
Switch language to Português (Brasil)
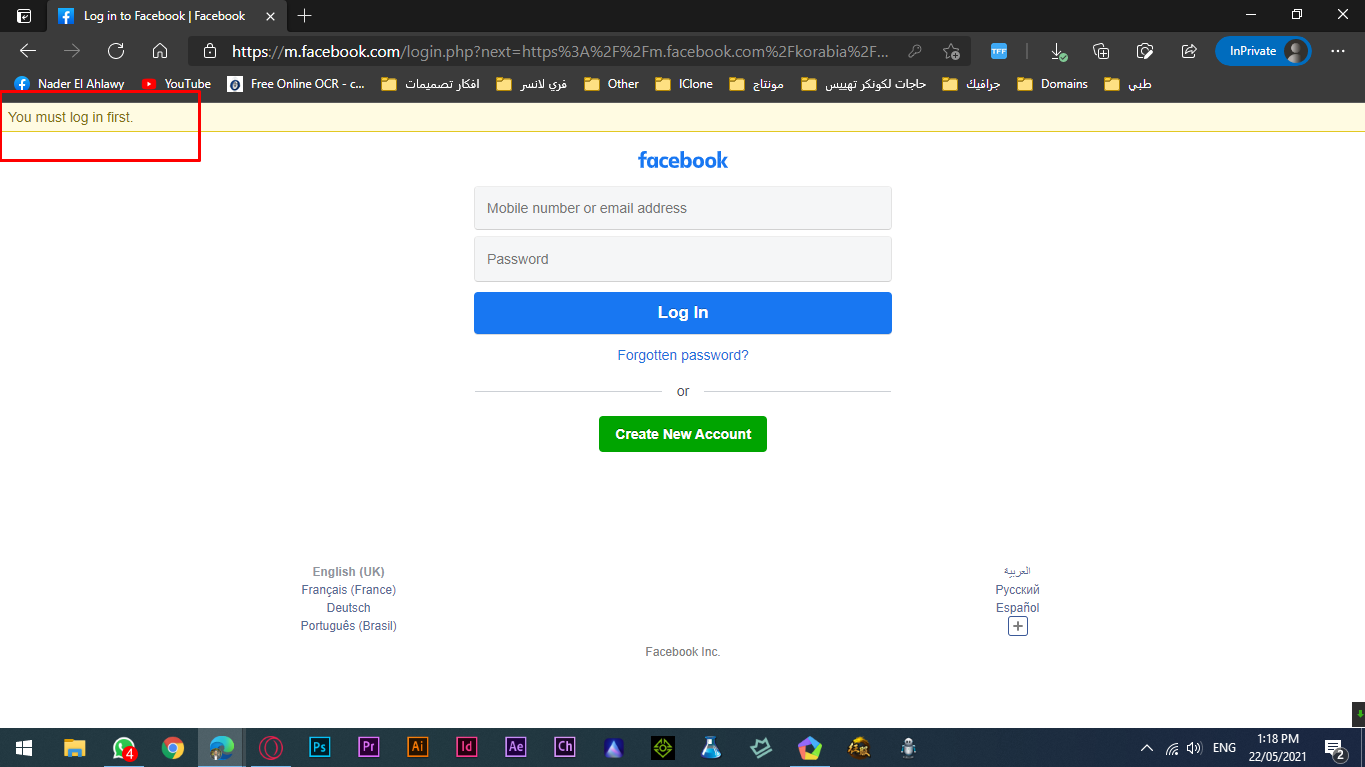tap(349, 626)
